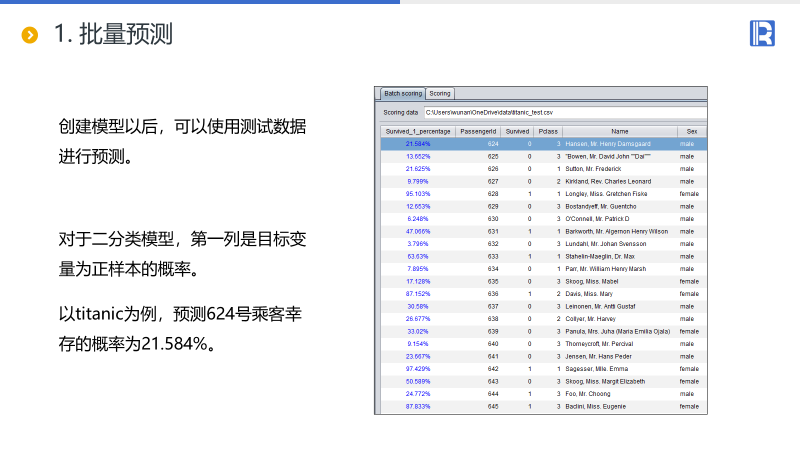Select the highlighted row for passenger 624
This screenshot has width=800, height=450.
(x=540, y=144)
